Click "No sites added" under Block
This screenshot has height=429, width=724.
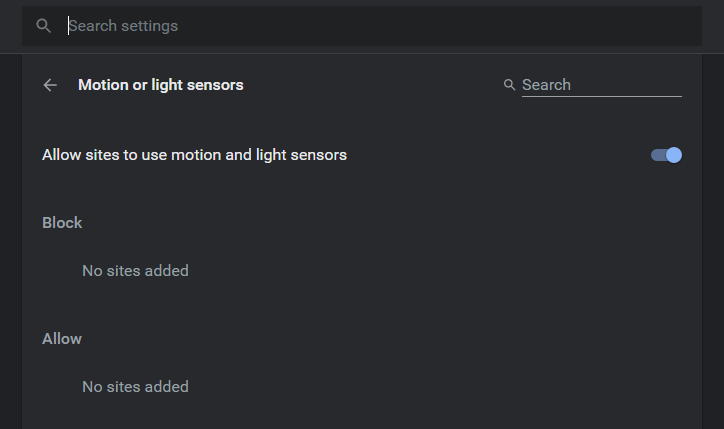point(135,270)
